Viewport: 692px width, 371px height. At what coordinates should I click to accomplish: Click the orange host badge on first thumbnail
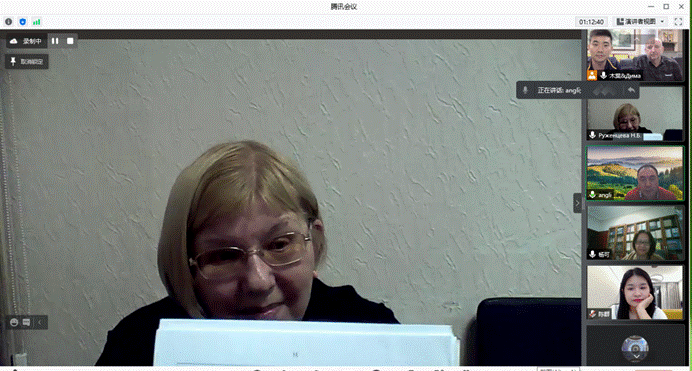(592, 75)
